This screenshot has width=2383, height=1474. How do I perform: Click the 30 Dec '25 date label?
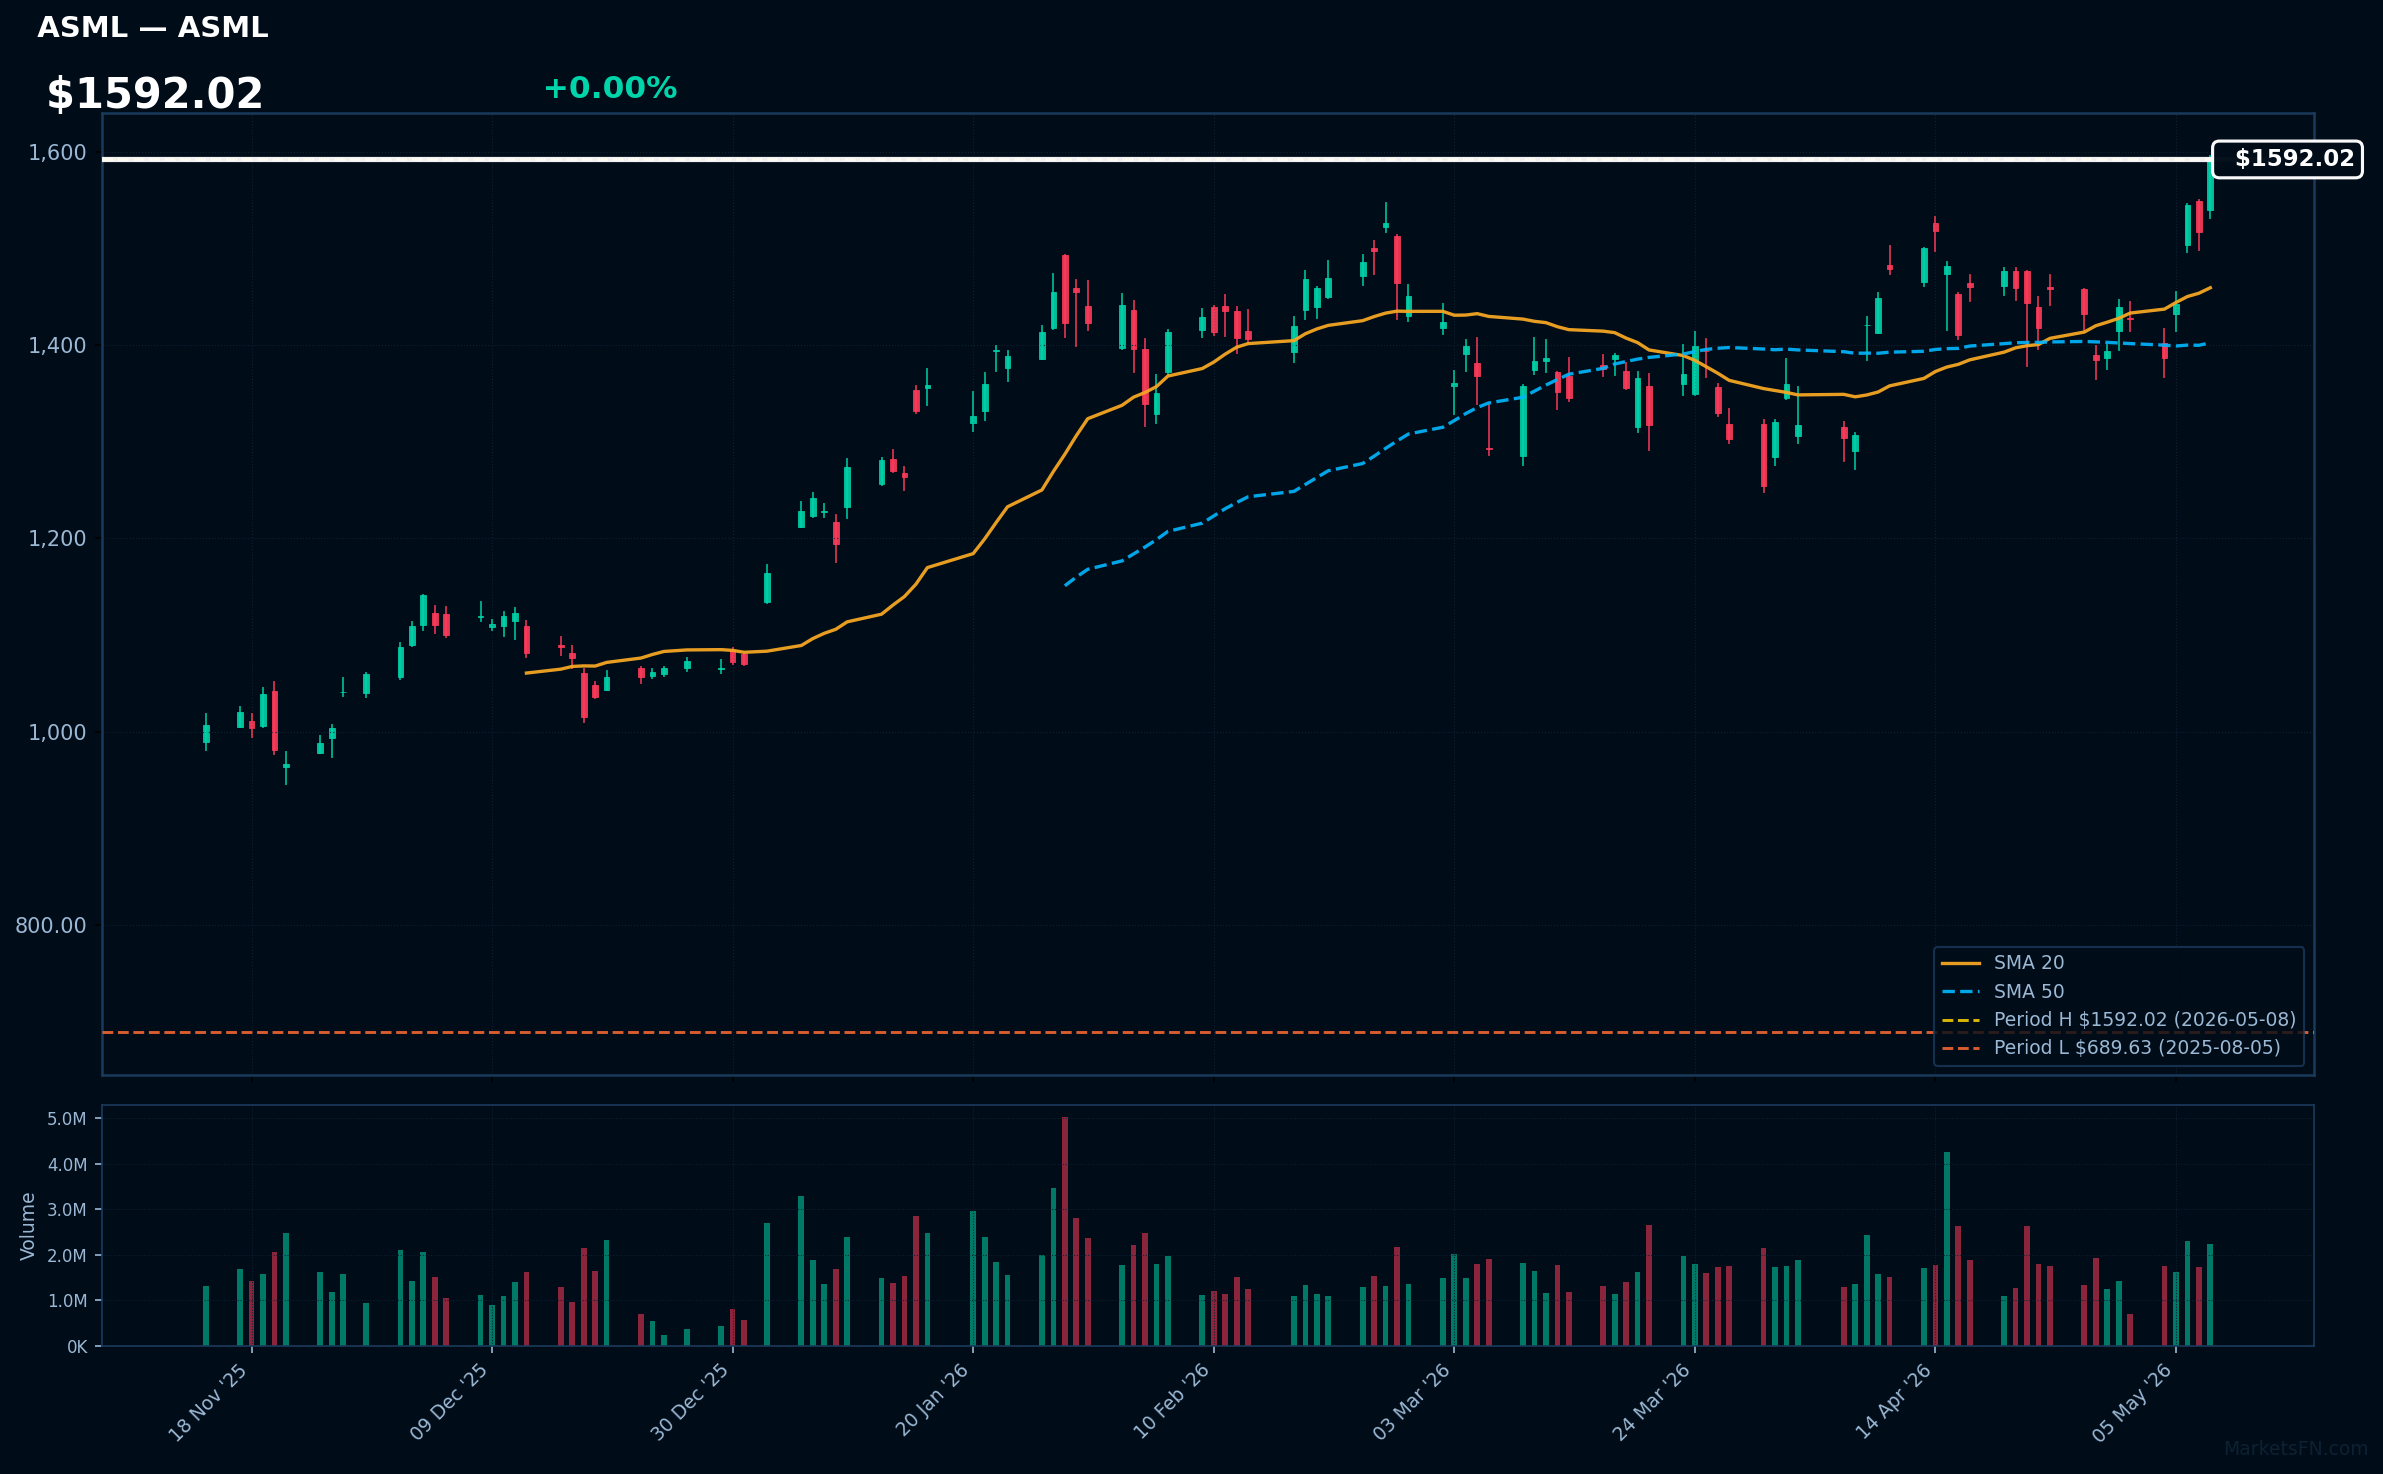[690, 1402]
